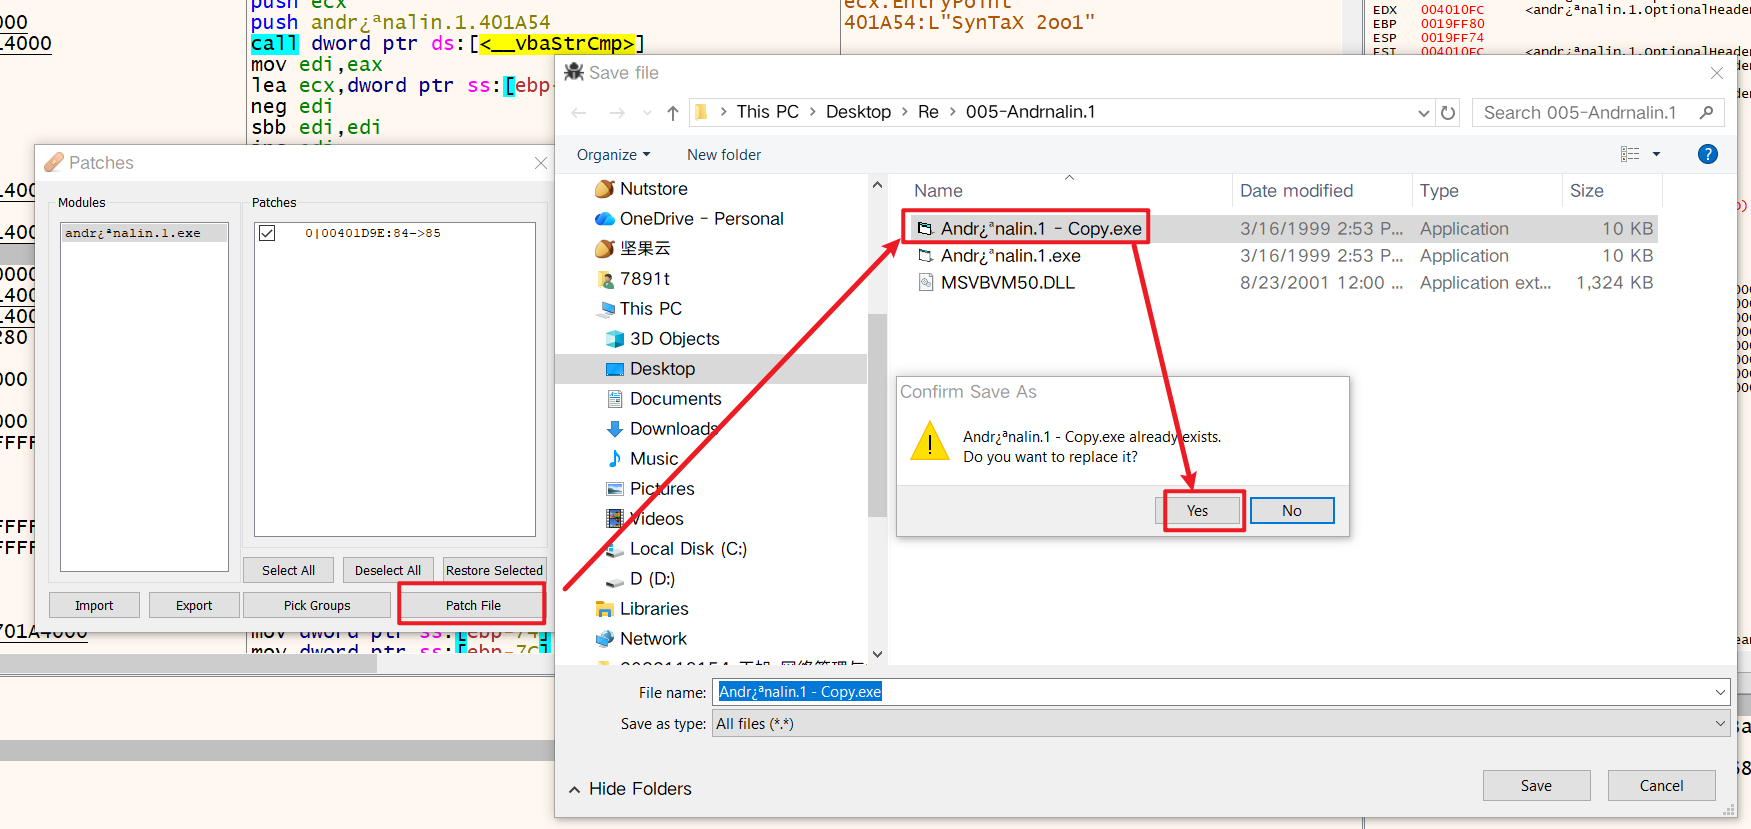The image size is (1751, 829).
Task: Click the Save button
Action: click(x=1536, y=786)
